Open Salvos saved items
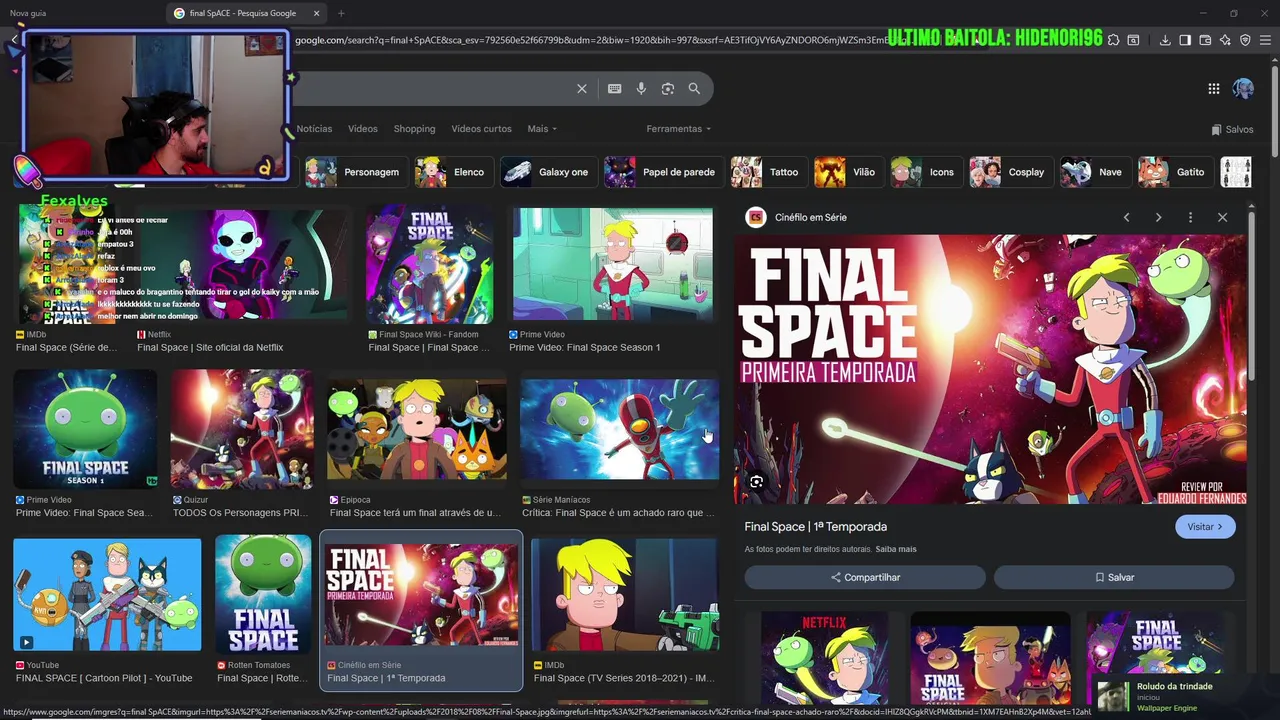Viewport: 1280px width, 720px height. (1232, 129)
